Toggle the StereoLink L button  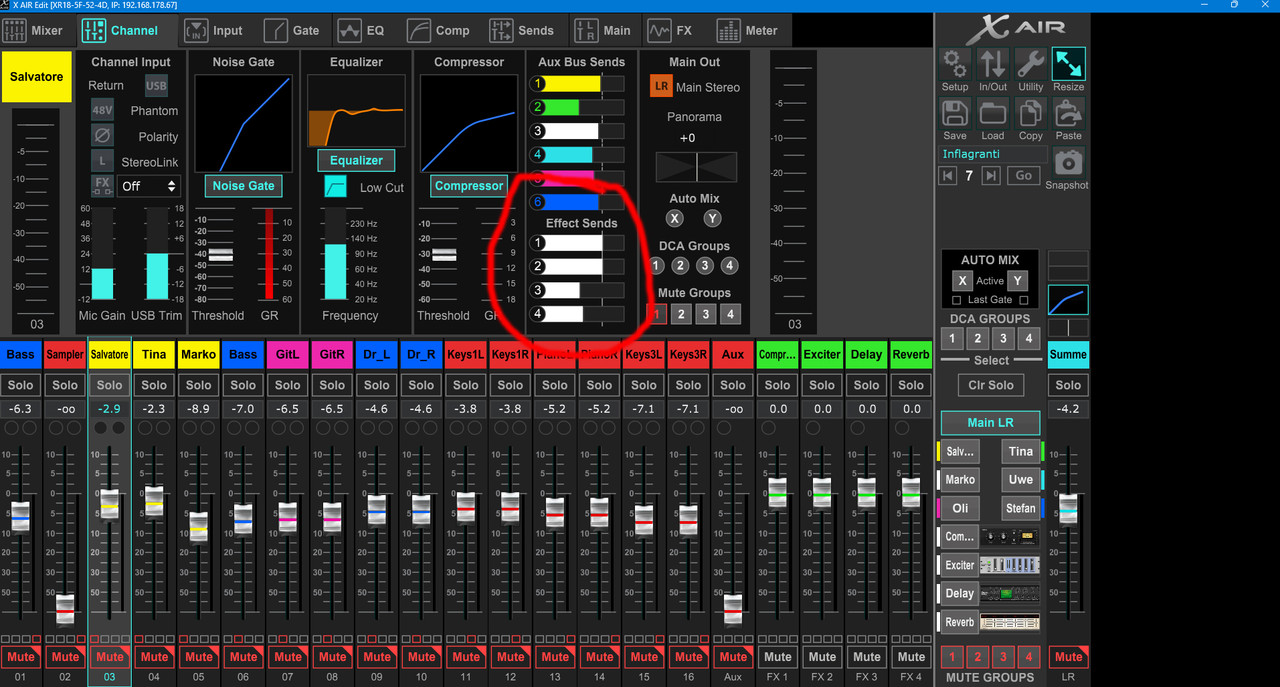pos(103,161)
